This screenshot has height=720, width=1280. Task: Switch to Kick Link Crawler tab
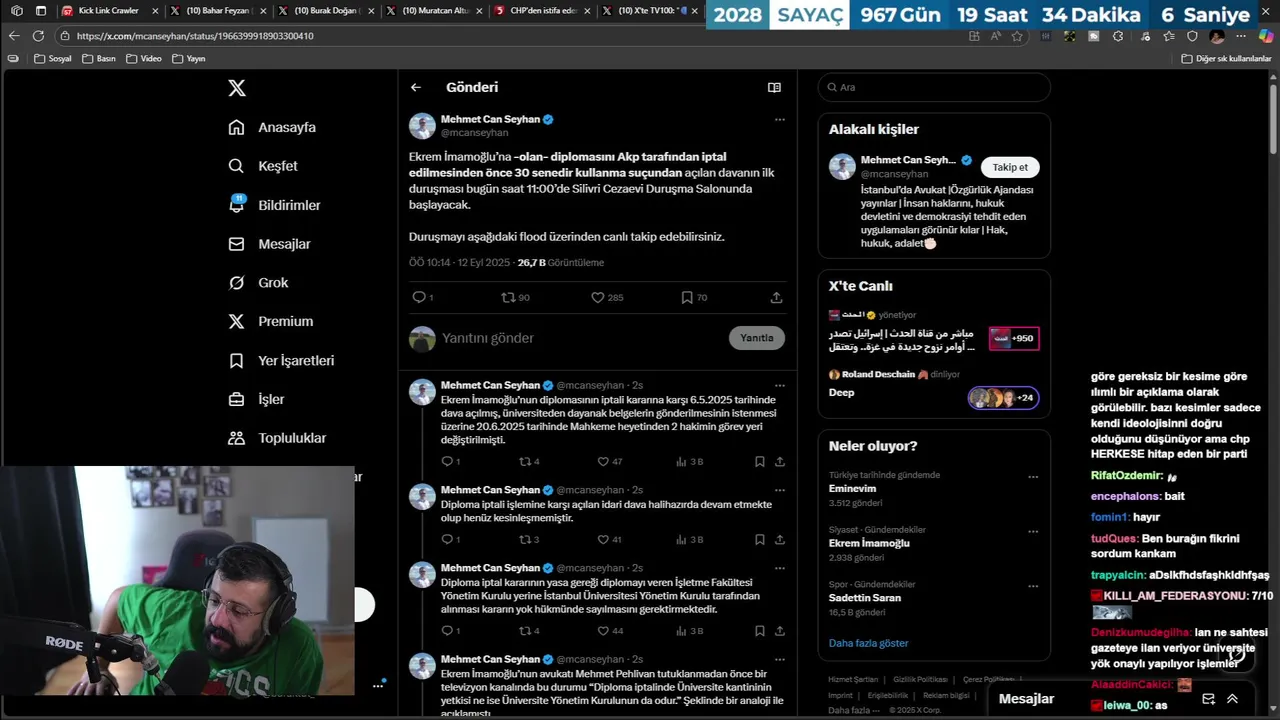pyautogui.click(x=110, y=11)
